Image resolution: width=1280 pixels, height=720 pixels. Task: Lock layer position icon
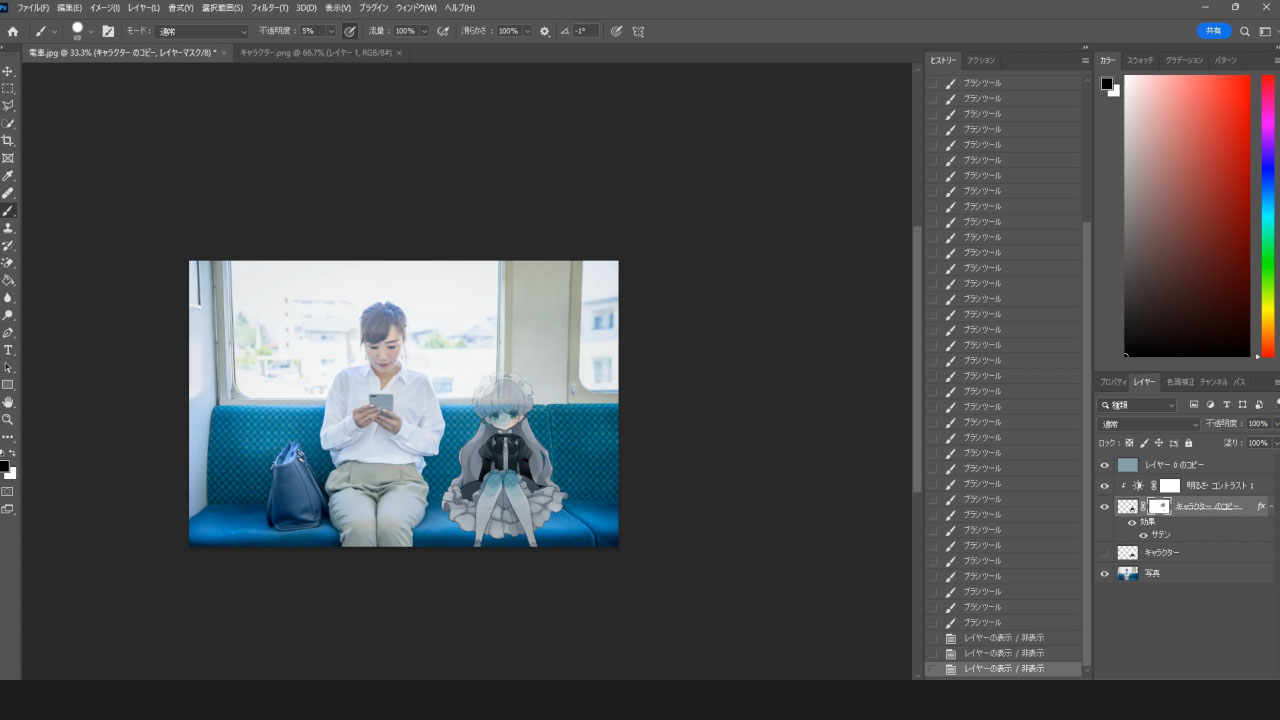(x=1158, y=443)
